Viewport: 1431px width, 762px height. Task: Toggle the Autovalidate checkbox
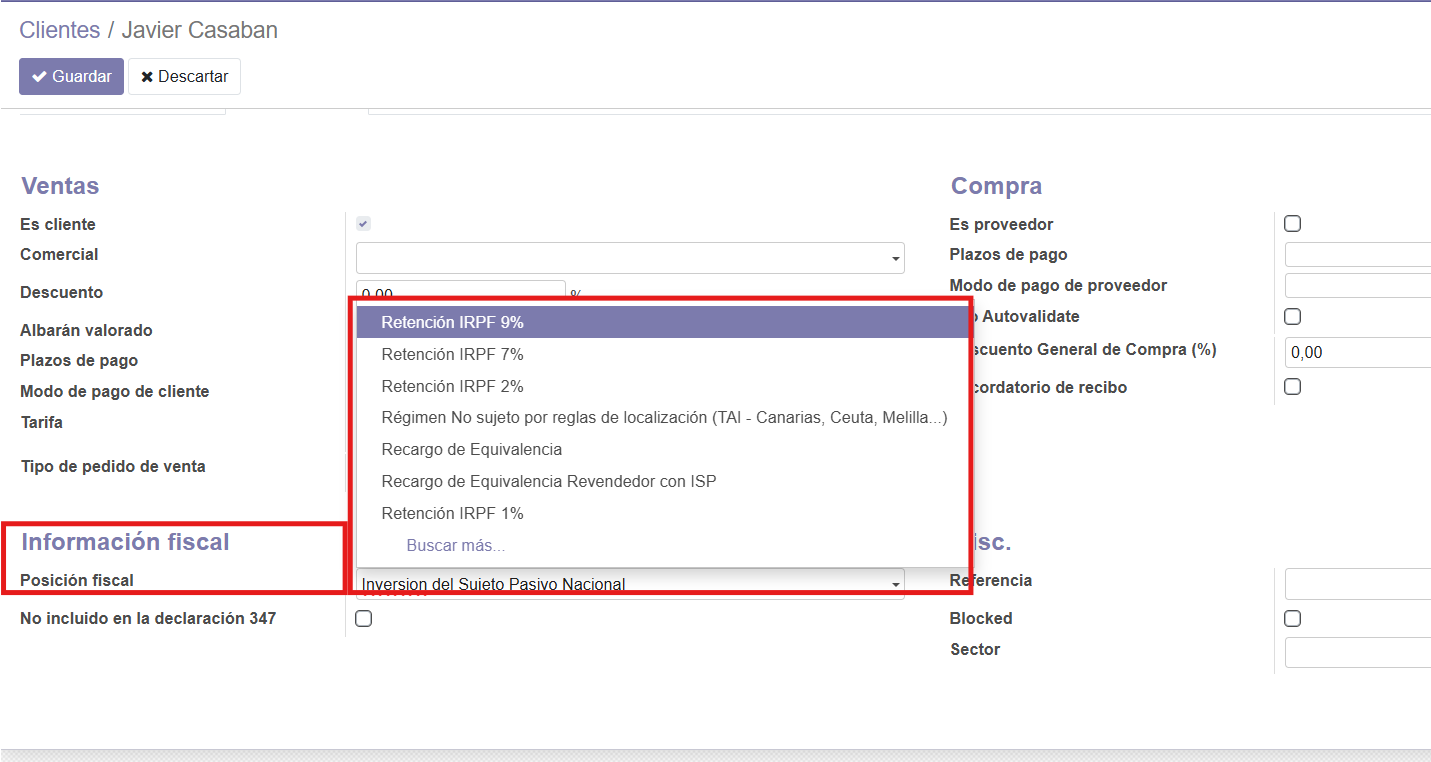tap(1292, 316)
